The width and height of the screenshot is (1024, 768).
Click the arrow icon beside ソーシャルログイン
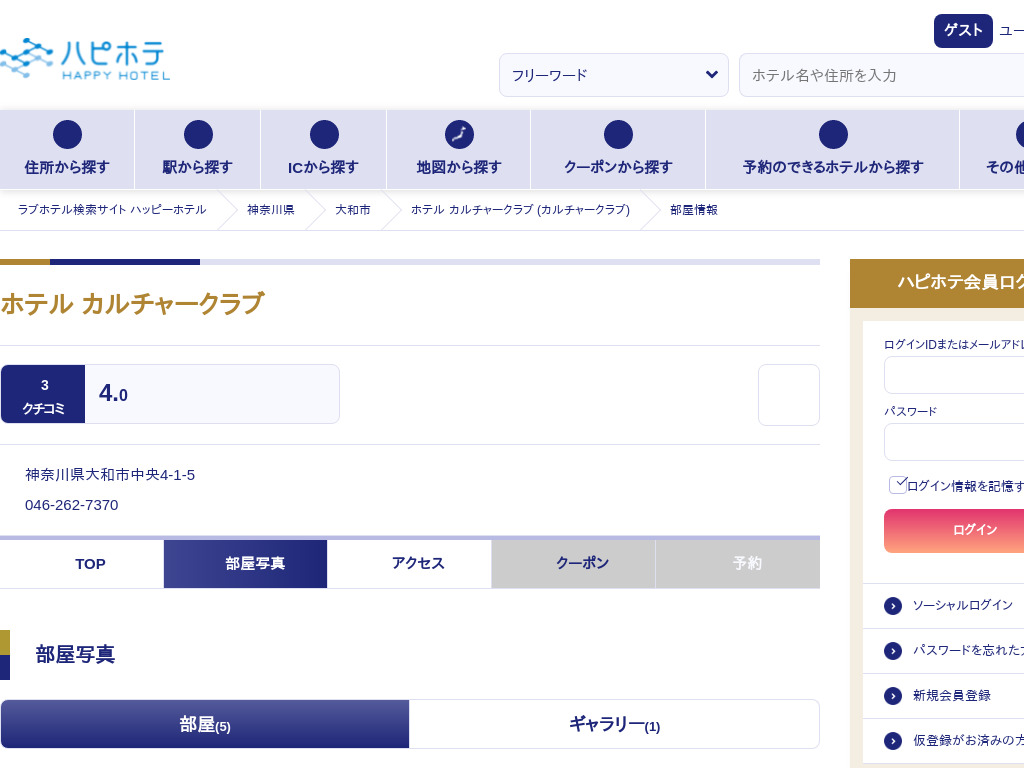[893, 606]
